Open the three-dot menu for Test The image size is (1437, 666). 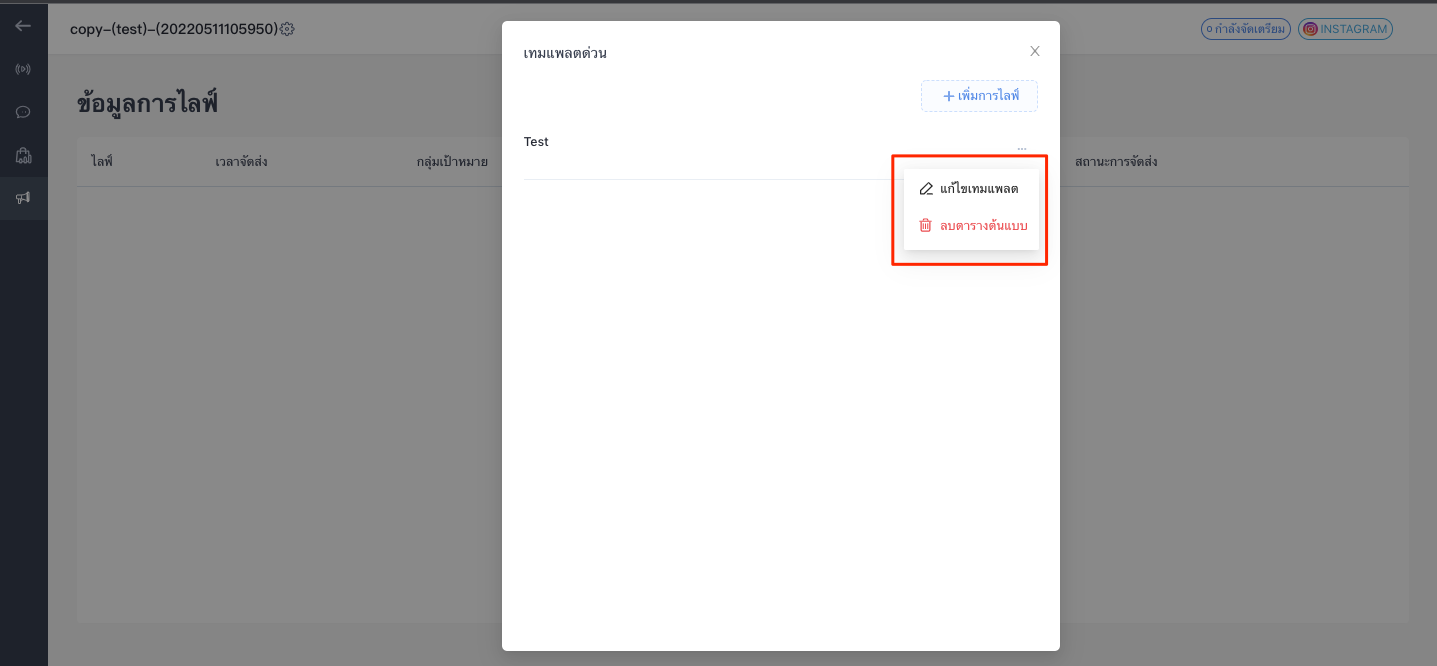click(x=1021, y=148)
